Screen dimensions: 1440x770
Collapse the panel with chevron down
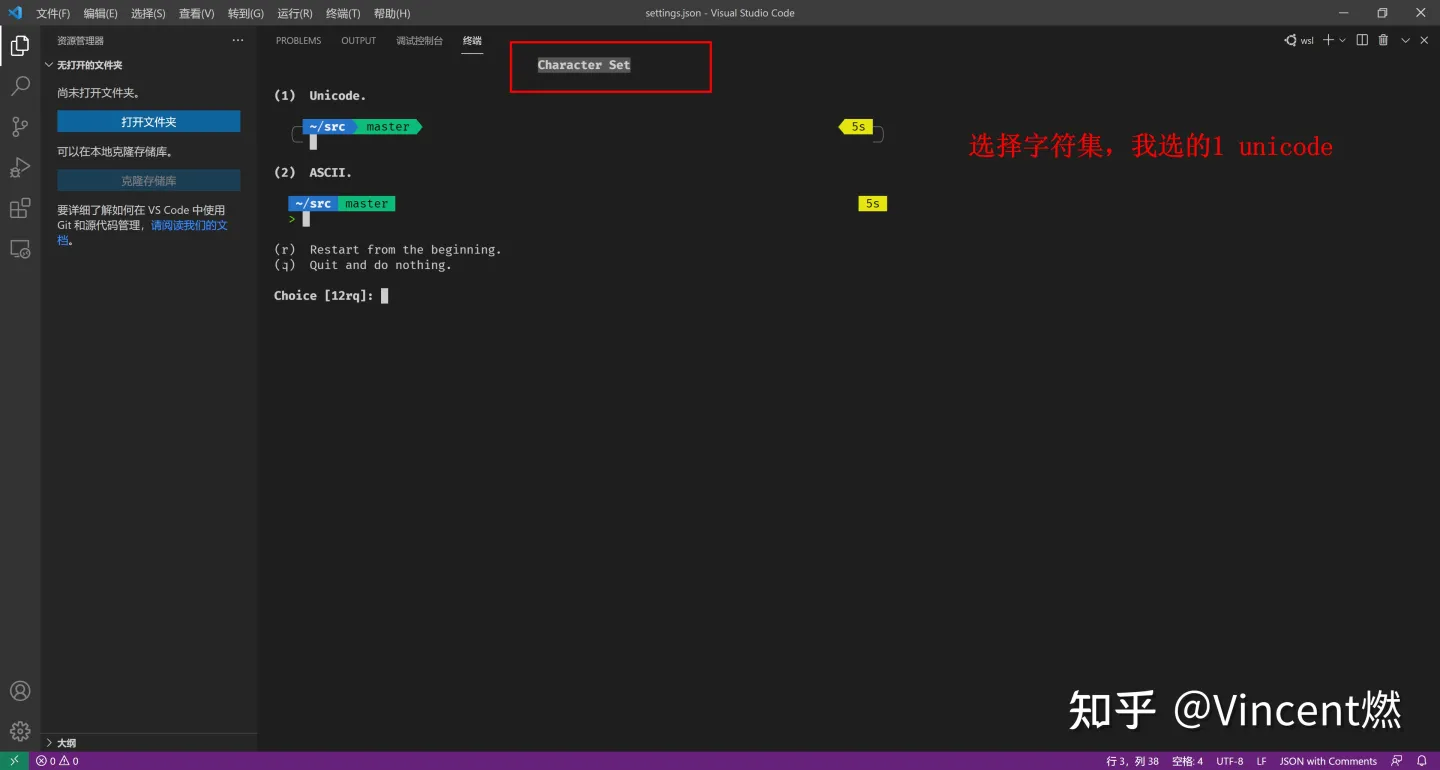1405,40
